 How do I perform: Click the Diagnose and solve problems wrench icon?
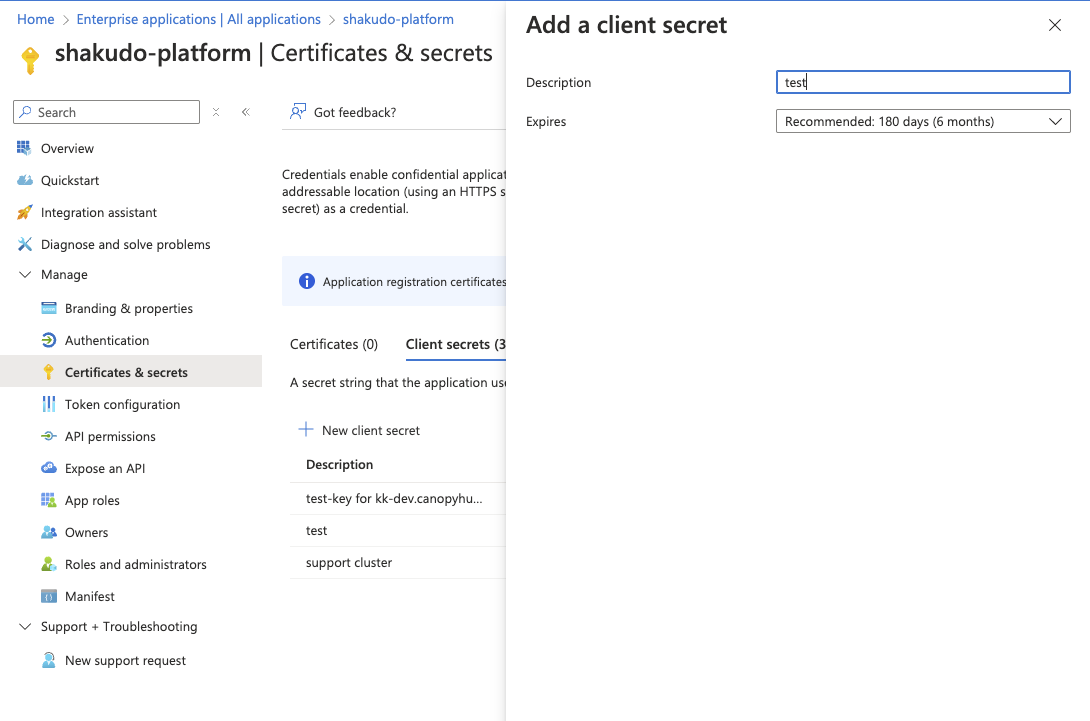click(24, 244)
